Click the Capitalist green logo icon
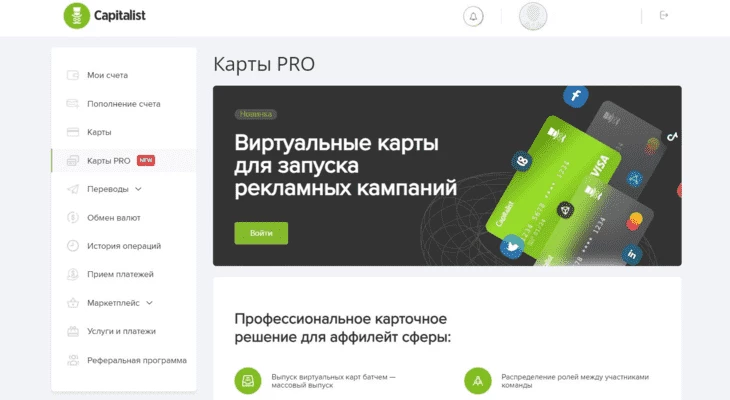Image resolution: width=730 pixels, height=400 pixels. (x=76, y=15)
